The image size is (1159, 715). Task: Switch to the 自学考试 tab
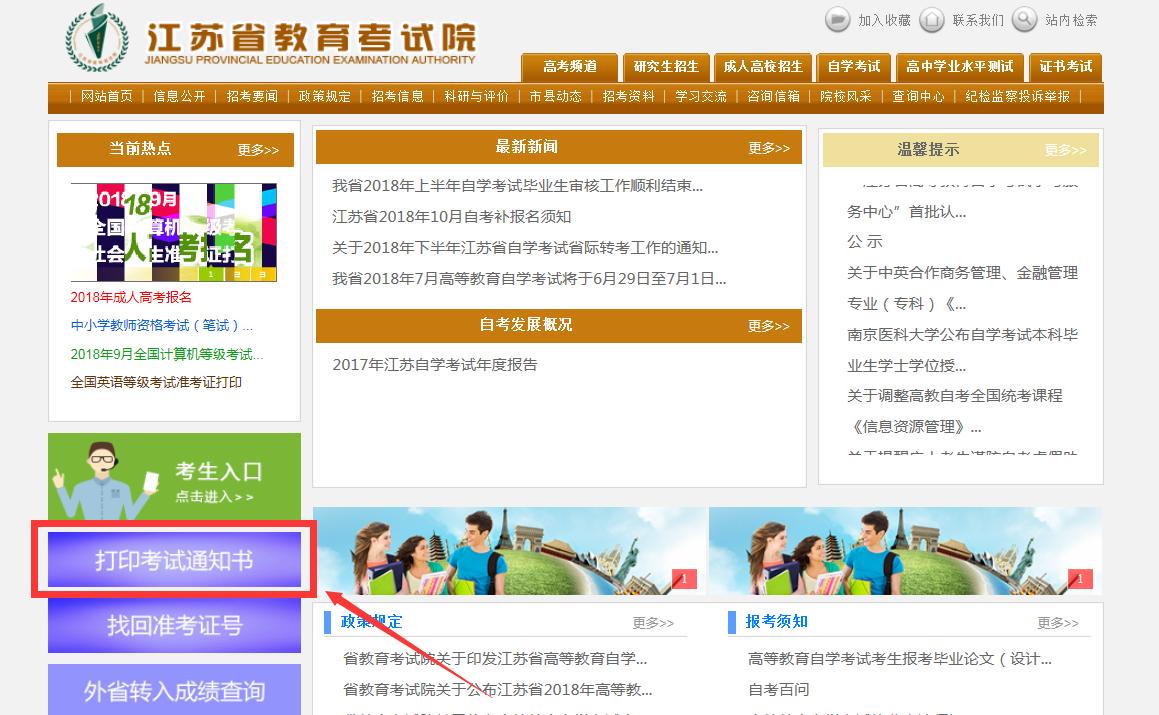tap(854, 67)
